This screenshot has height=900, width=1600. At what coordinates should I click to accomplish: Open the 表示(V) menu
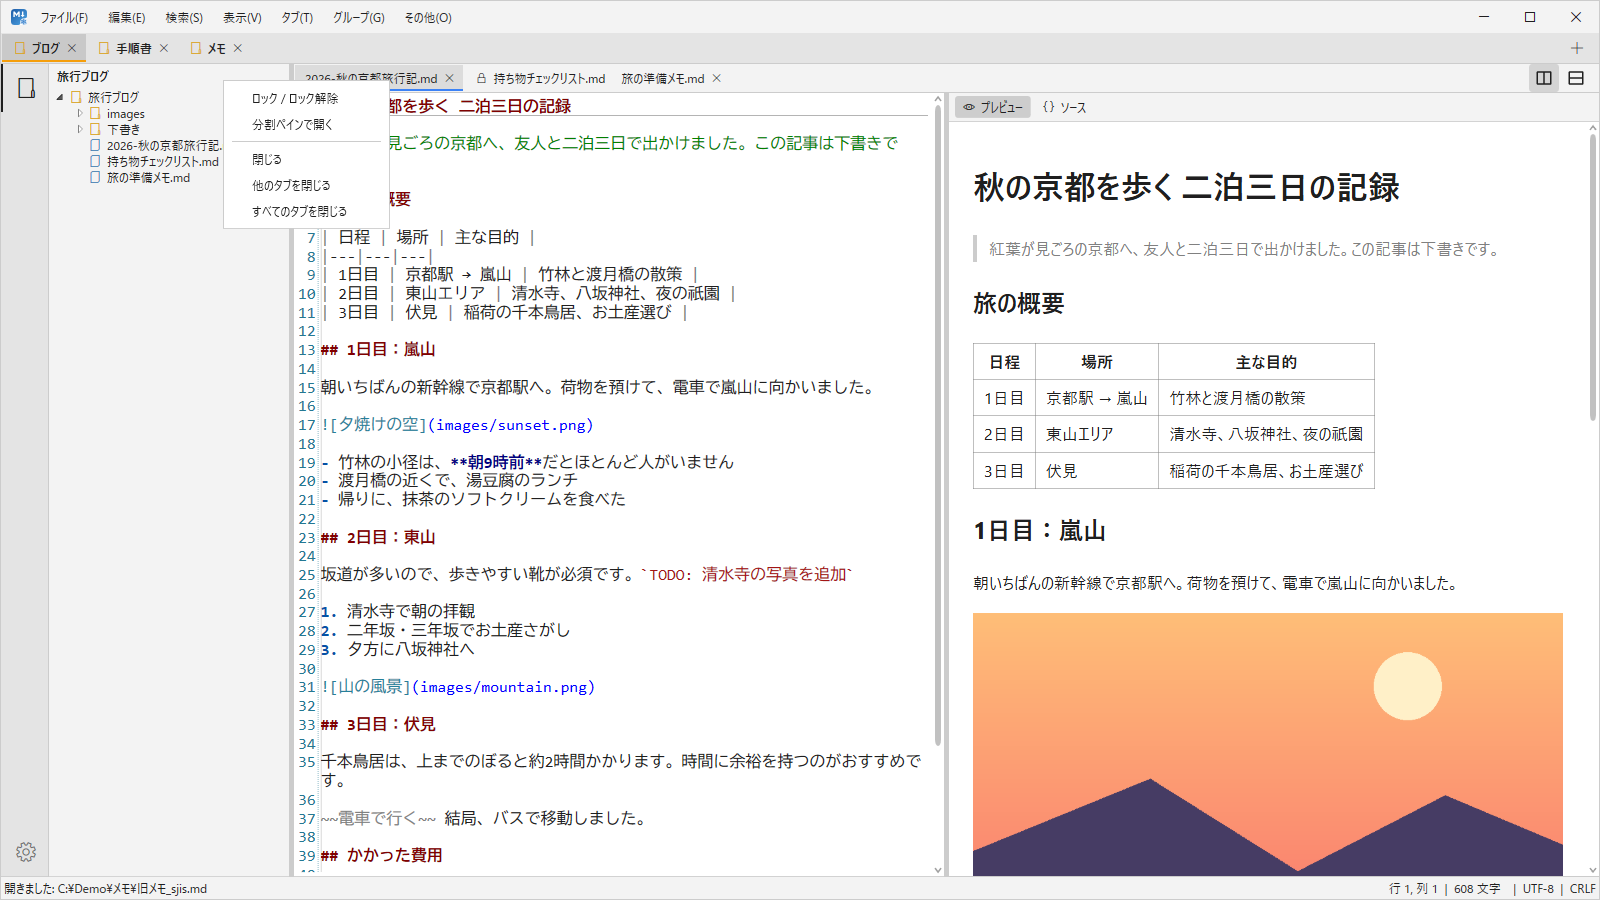point(242,17)
